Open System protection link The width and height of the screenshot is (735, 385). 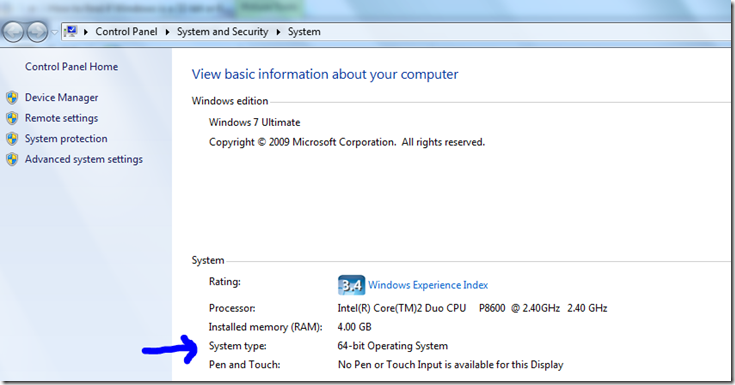(66, 139)
